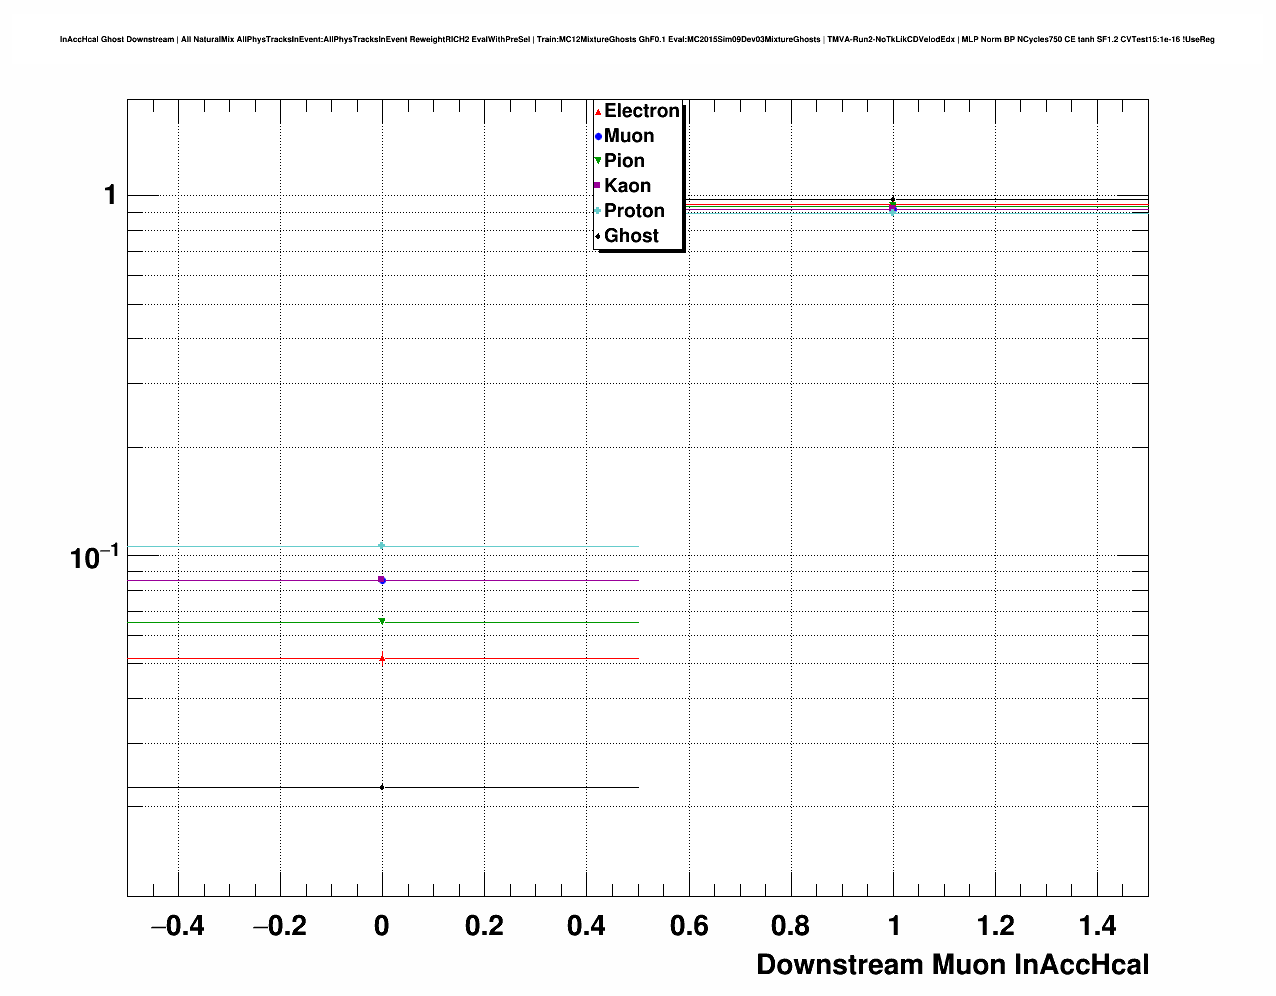Select the green Pion triangle legend marker
Viewport: 1276px width, 996px height.
coord(598,161)
